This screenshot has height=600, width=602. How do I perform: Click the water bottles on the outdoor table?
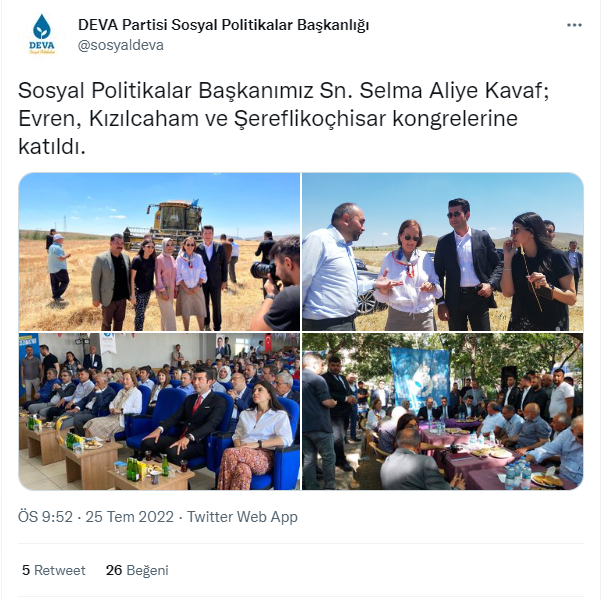[x=518, y=474]
